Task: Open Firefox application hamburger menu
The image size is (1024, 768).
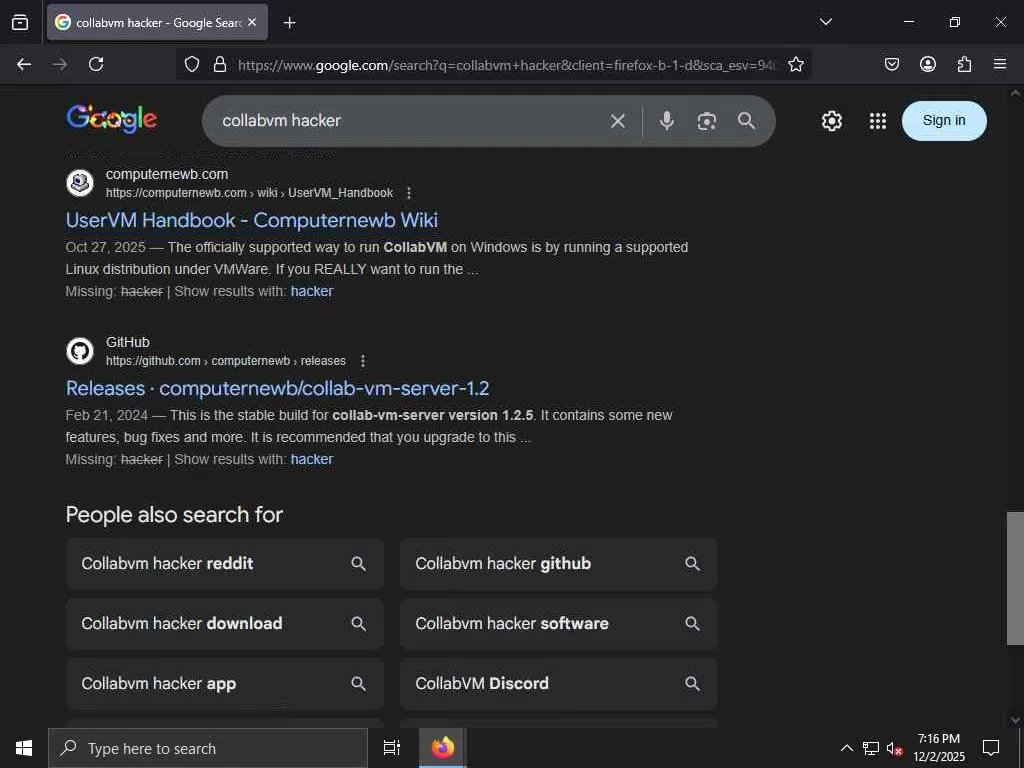Action: [x=1000, y=64]
